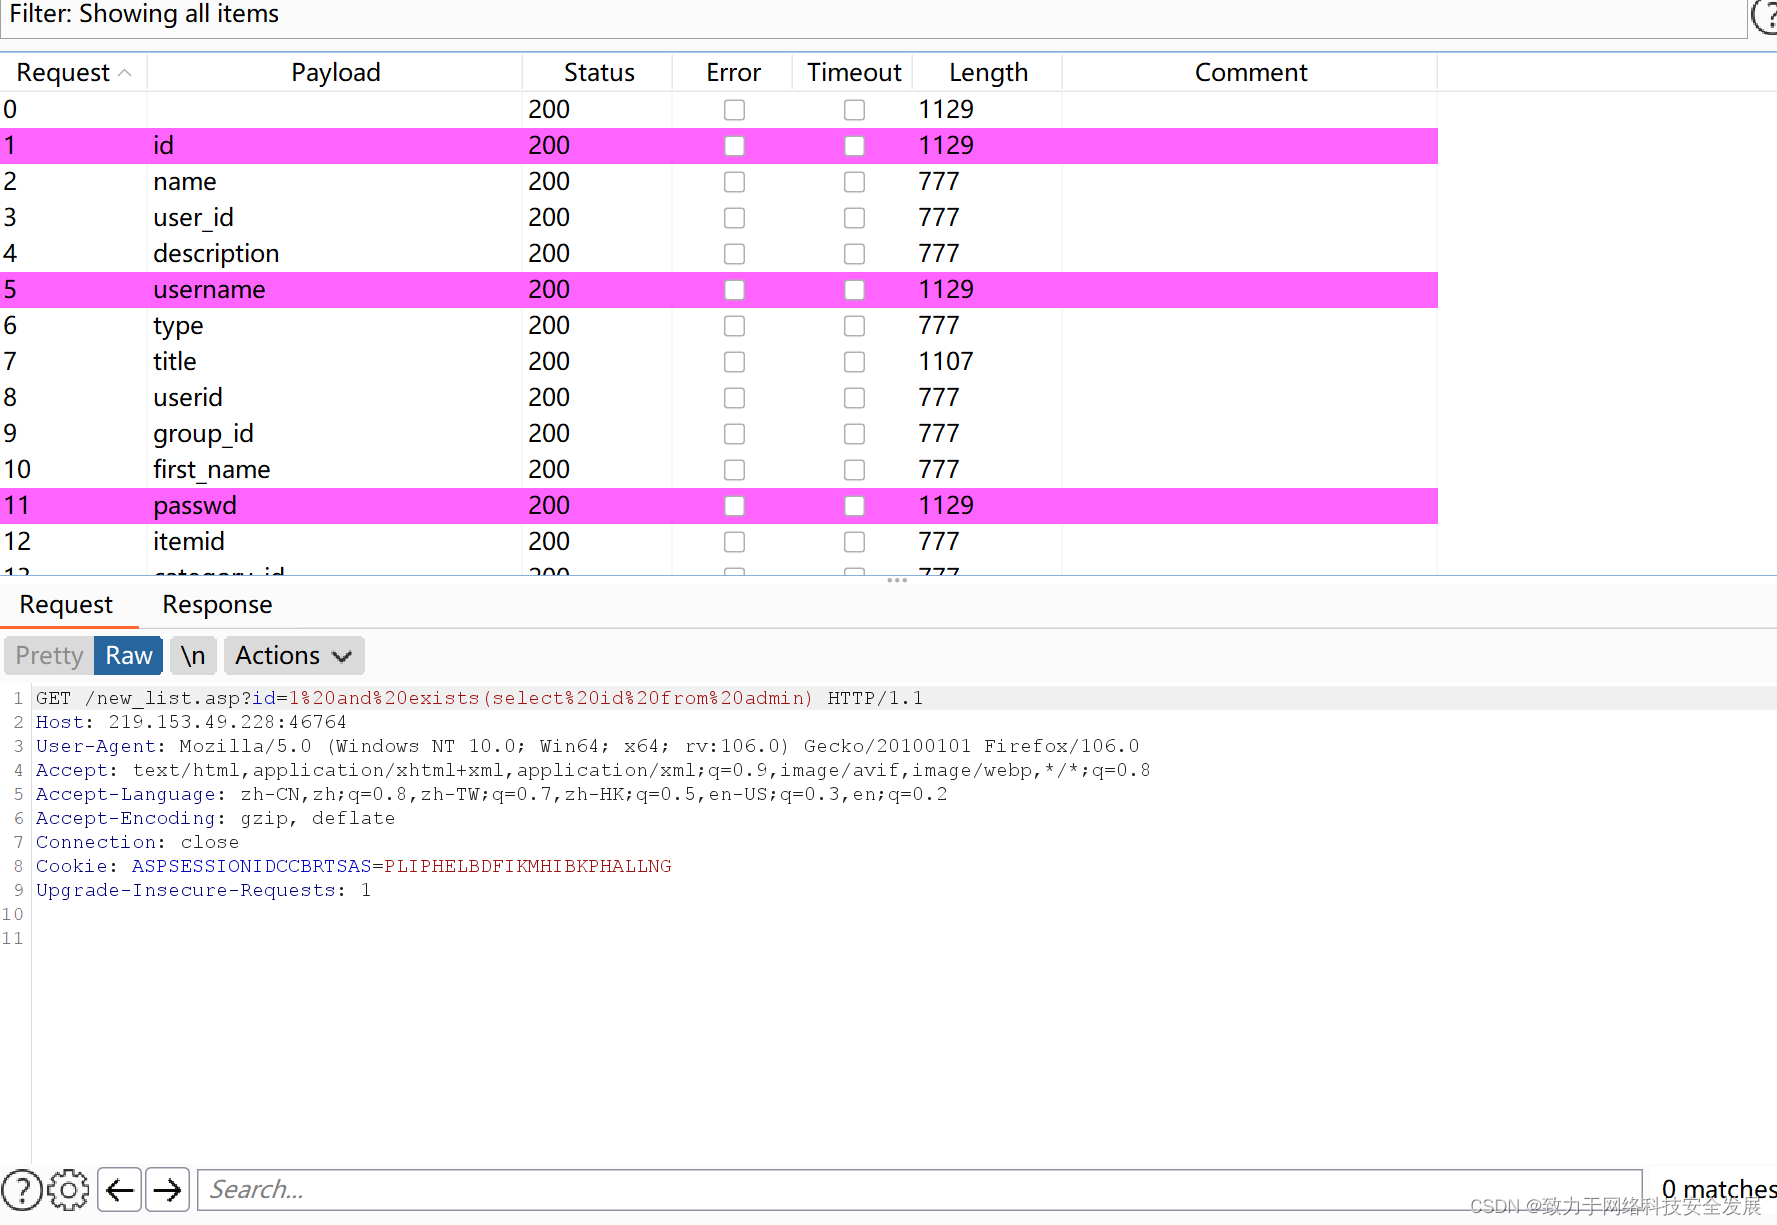Sort by Status column header
Image resolution: width=1777 pixels, height=1225 pixels.
click(598, 73)
